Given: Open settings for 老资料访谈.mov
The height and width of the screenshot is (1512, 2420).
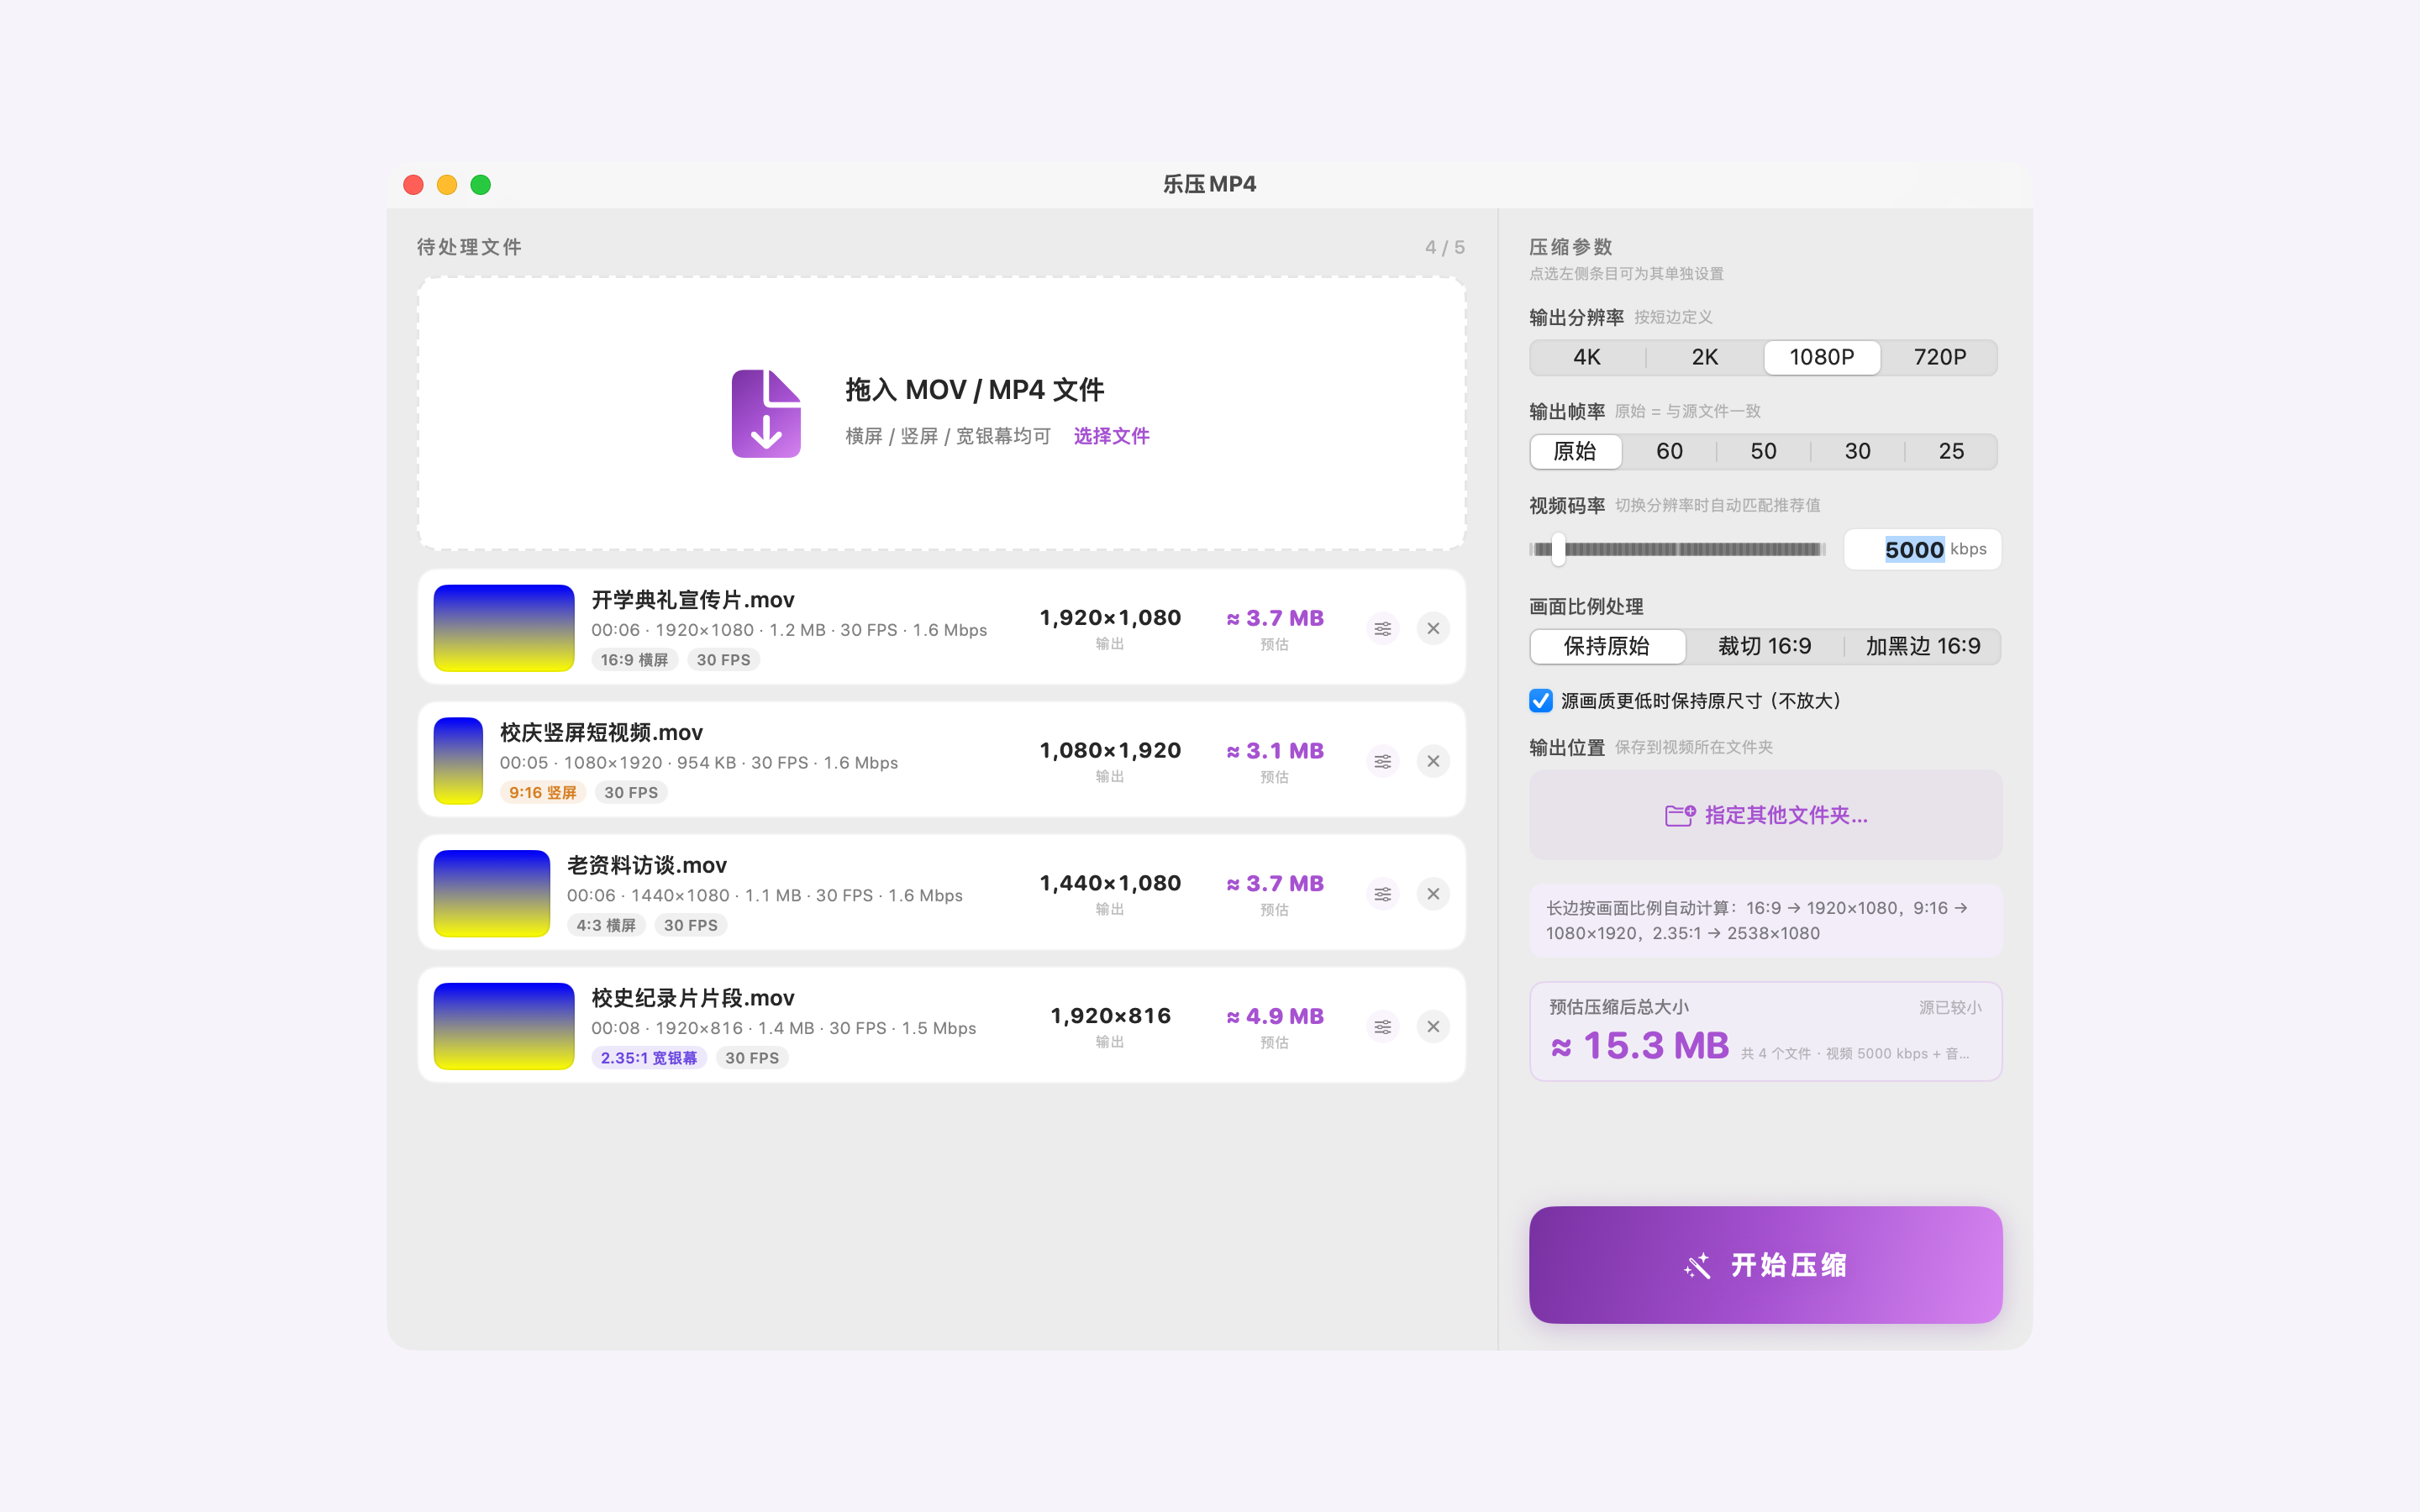Looking at the screenshot, I should tap(1382, 894).
